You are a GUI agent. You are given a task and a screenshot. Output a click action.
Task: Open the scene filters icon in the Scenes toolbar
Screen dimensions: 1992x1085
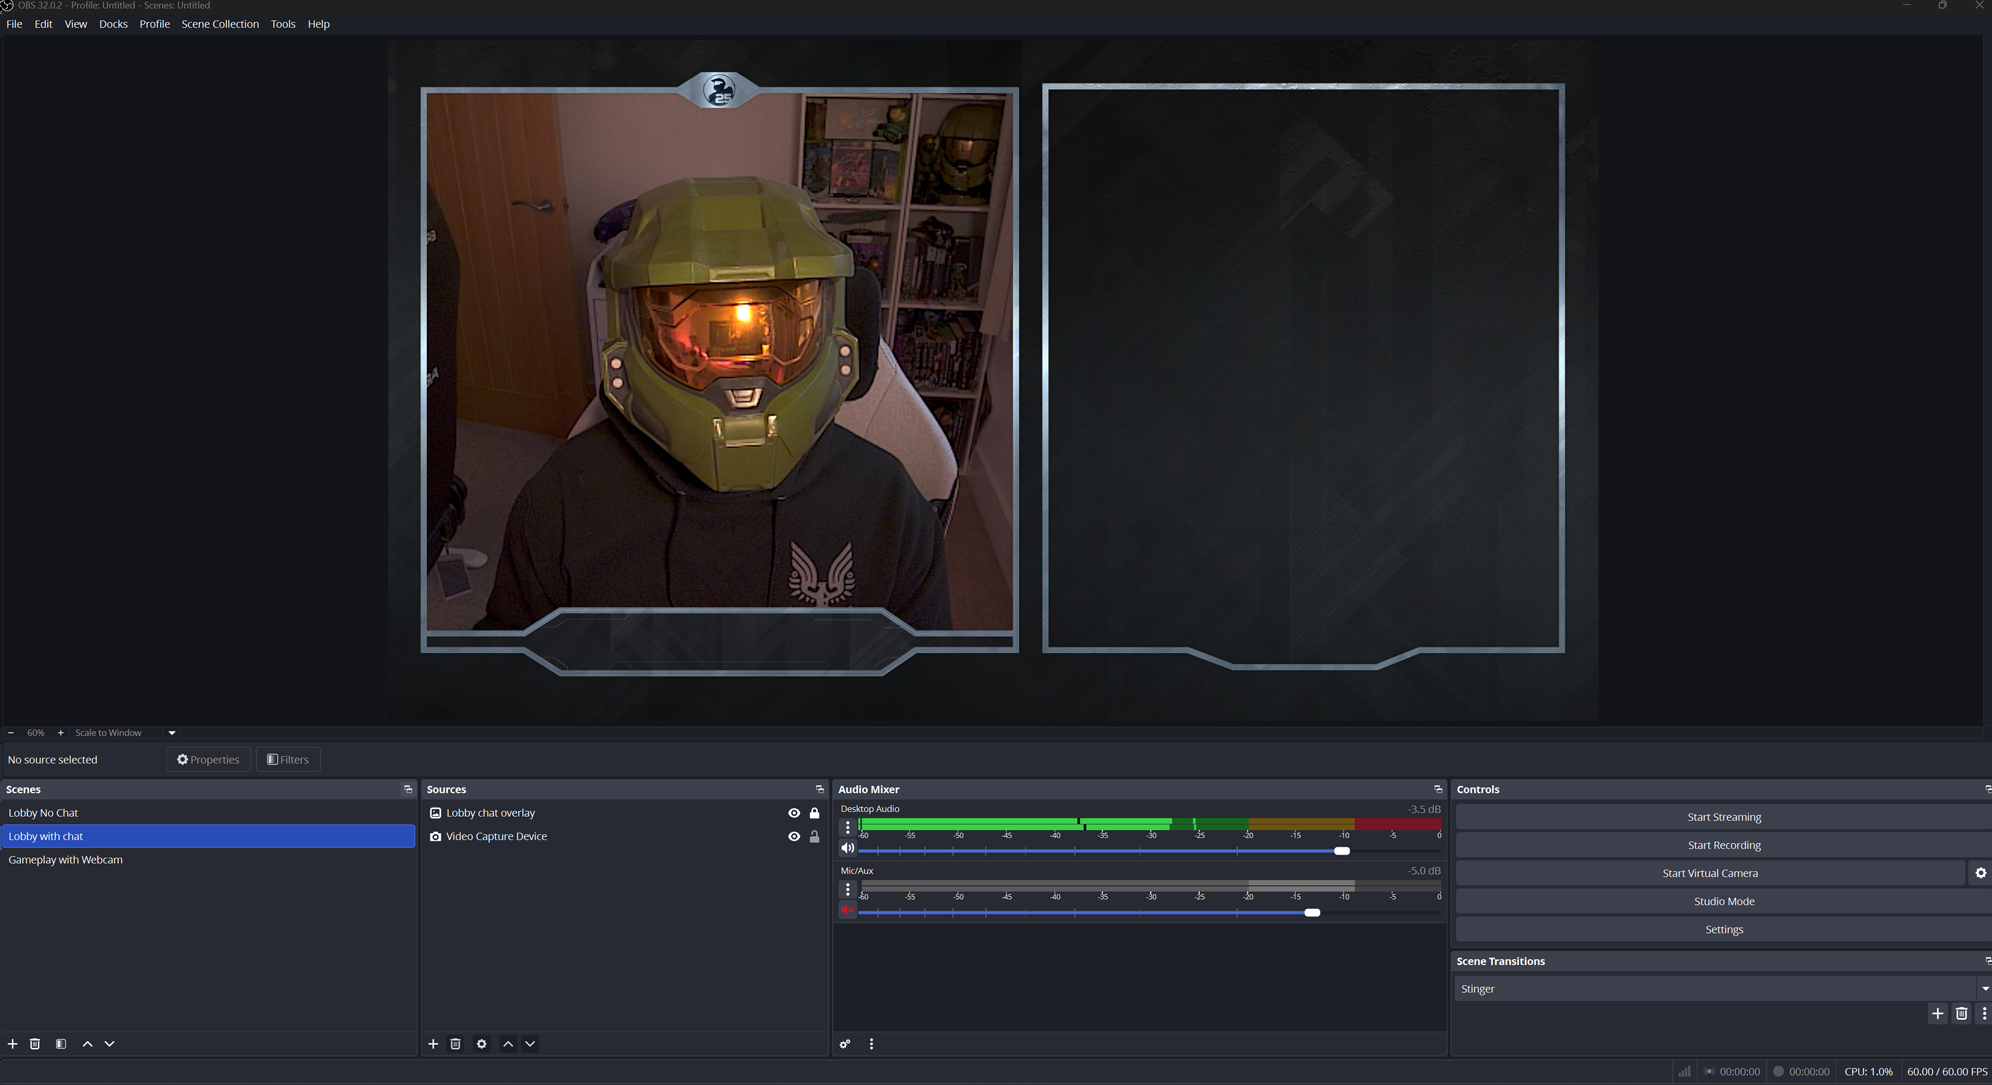[61, 1044]
